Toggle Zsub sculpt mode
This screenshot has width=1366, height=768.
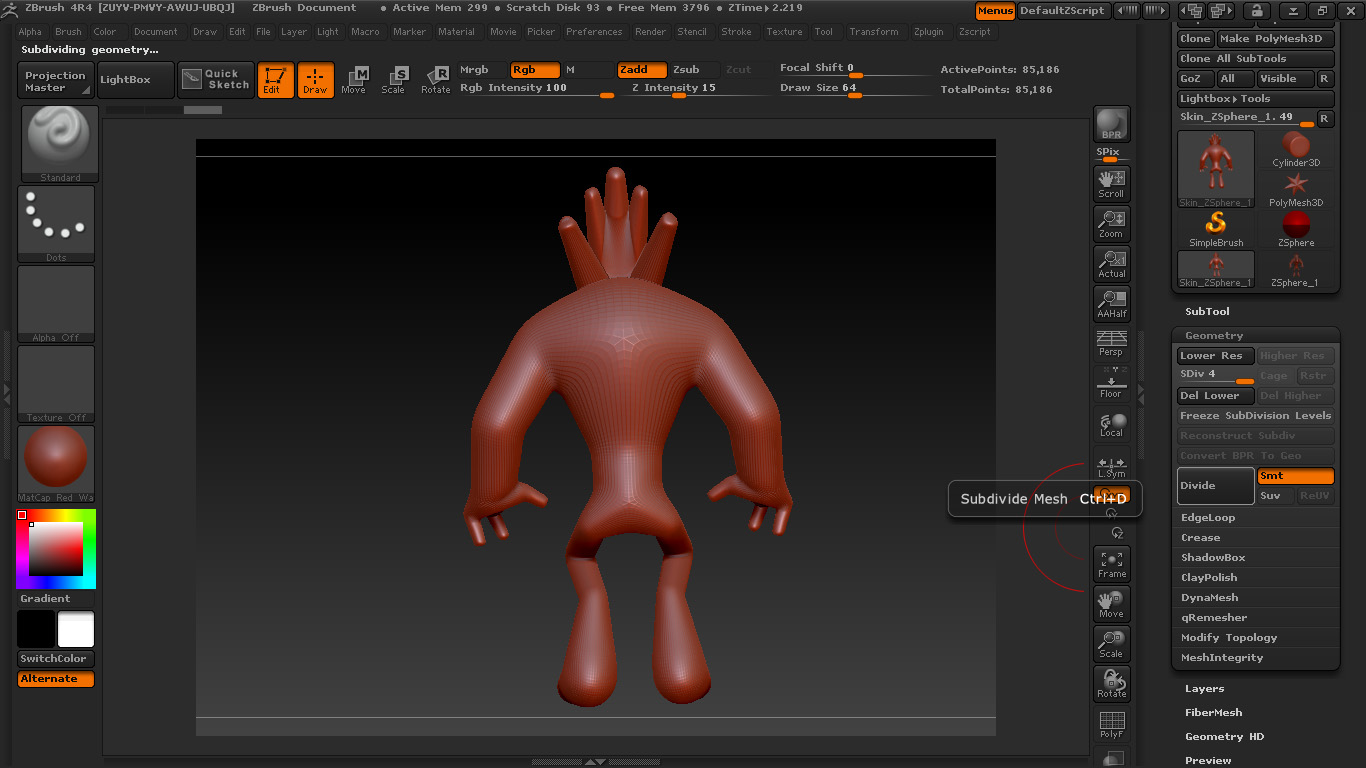(695, 70)
